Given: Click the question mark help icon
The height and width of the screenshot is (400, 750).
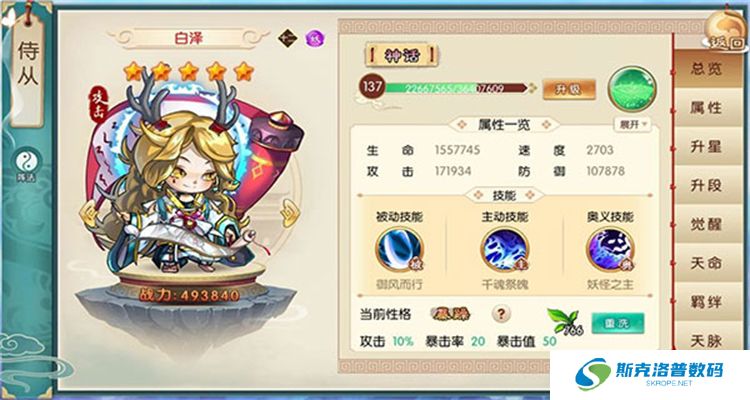Looking at the screenshot, I should click(501, 314).
